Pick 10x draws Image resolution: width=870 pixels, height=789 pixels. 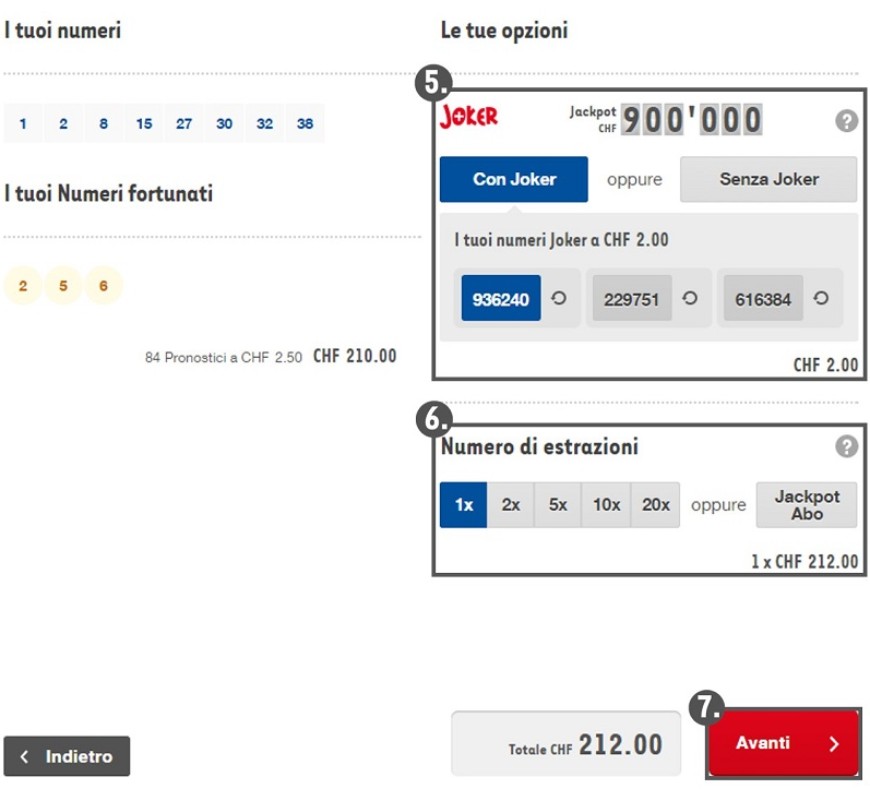(606, 505)
